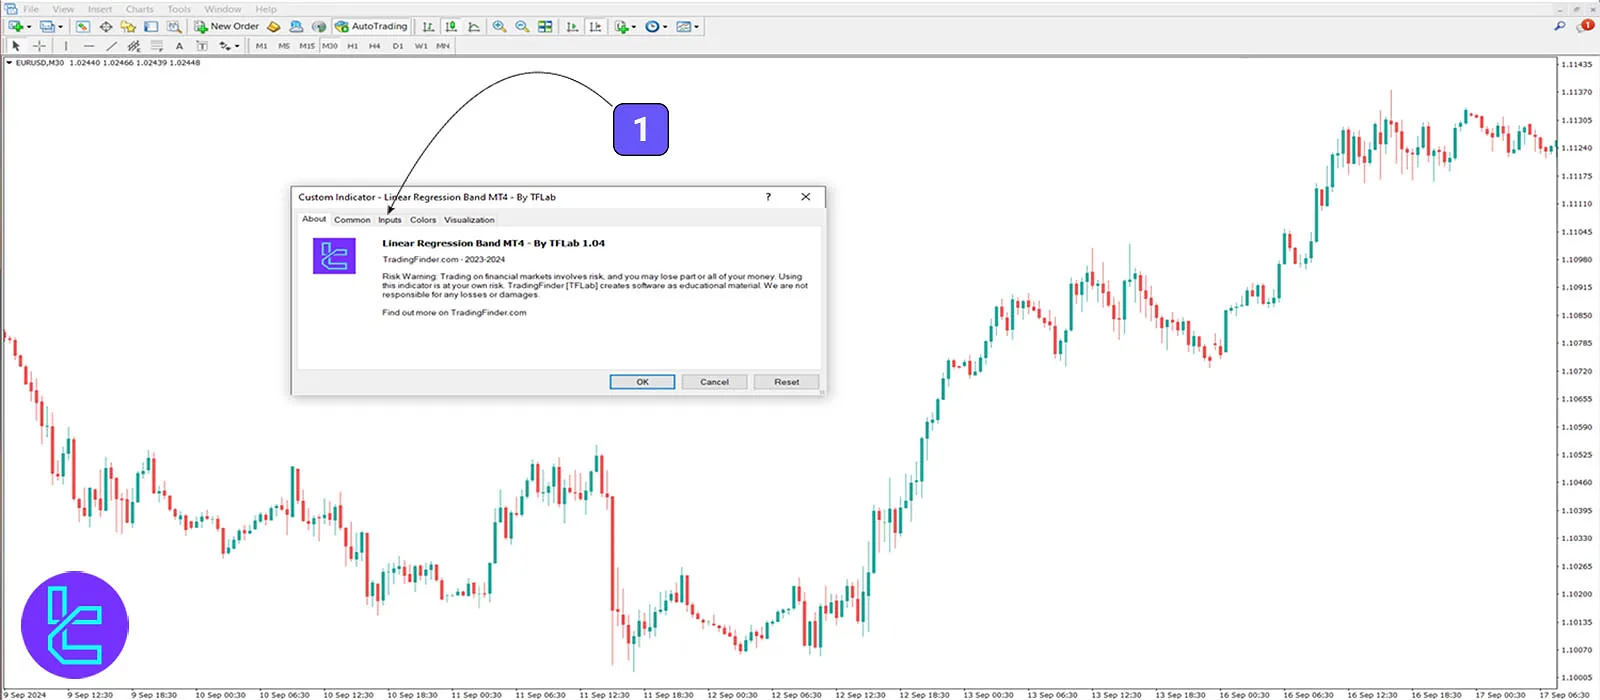Zoom in on the chart
This screenshot has width=1600, height=700.
[x=499, y=27]
